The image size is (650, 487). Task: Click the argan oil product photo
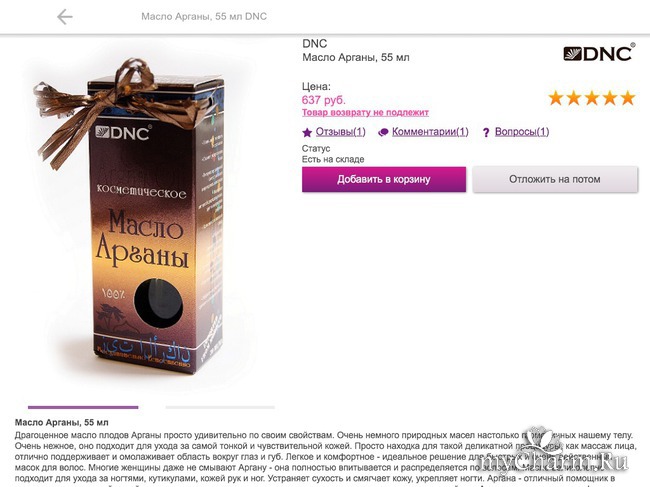coord(131,217)
